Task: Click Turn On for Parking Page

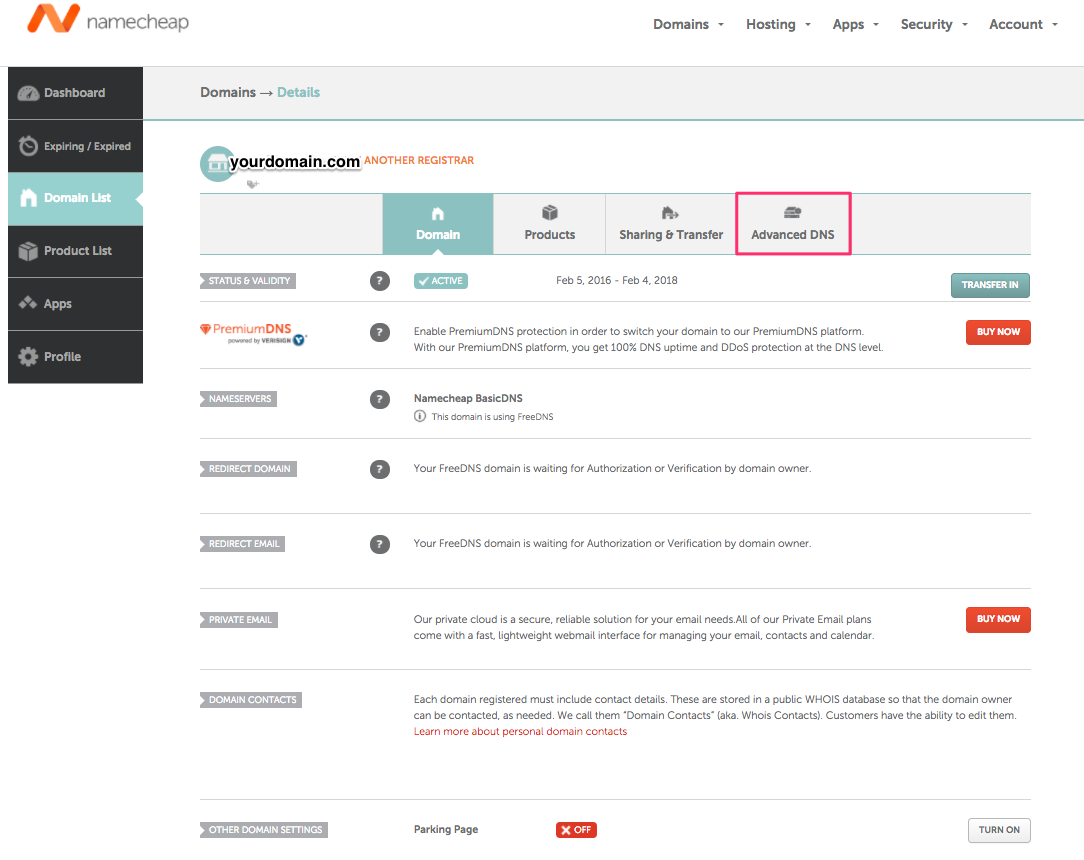Action: tap(999, 830)
